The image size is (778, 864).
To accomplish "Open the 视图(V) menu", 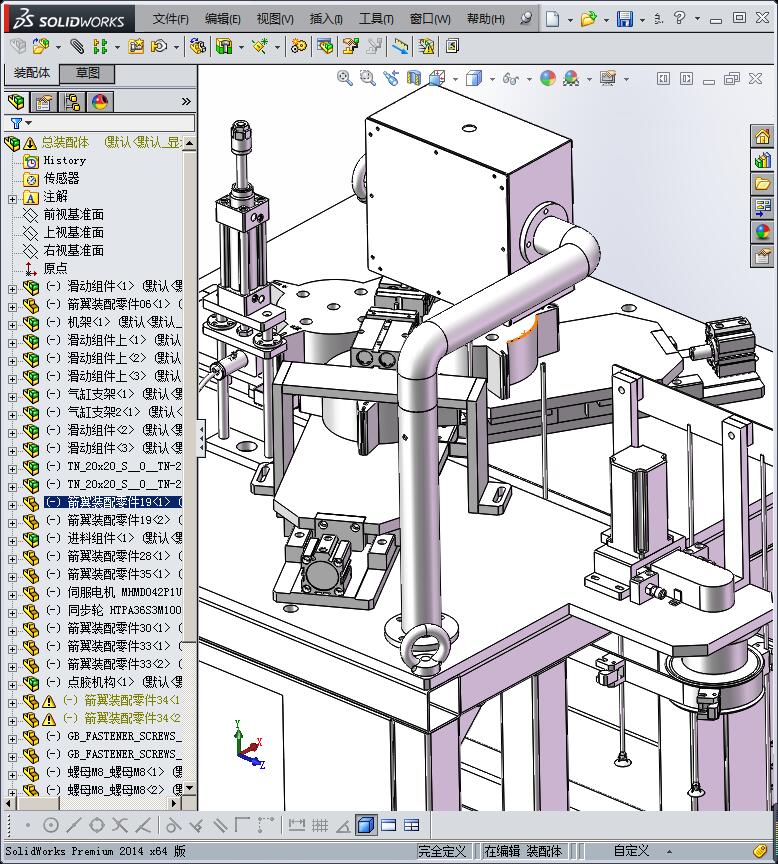I will pos(275,19).
